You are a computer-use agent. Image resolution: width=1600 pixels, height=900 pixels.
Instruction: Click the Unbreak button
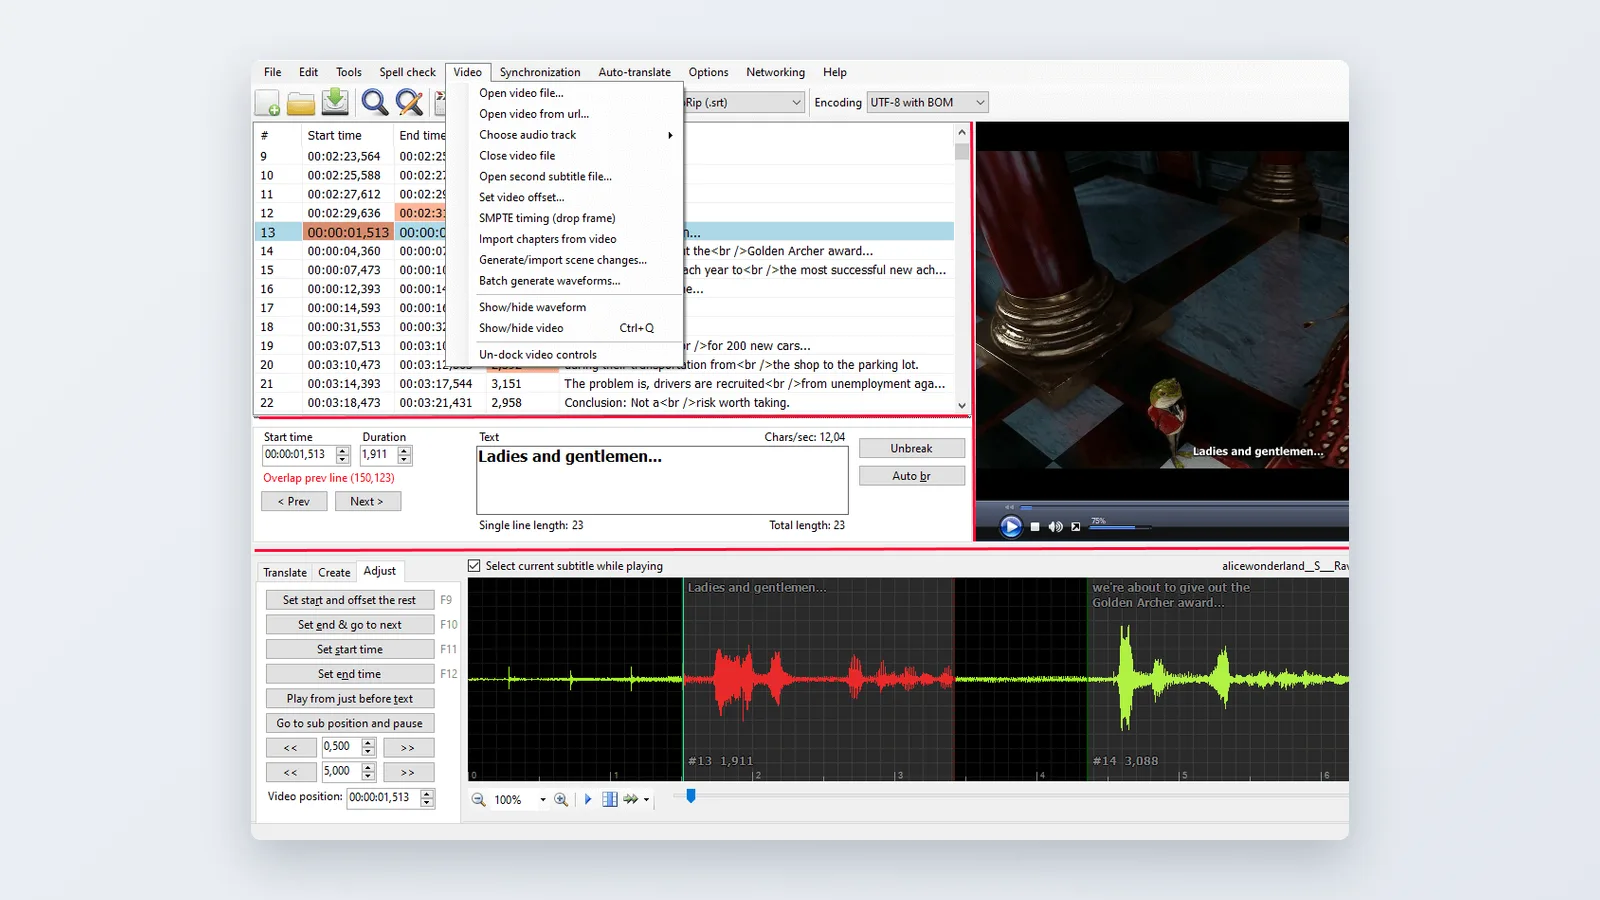912,448
